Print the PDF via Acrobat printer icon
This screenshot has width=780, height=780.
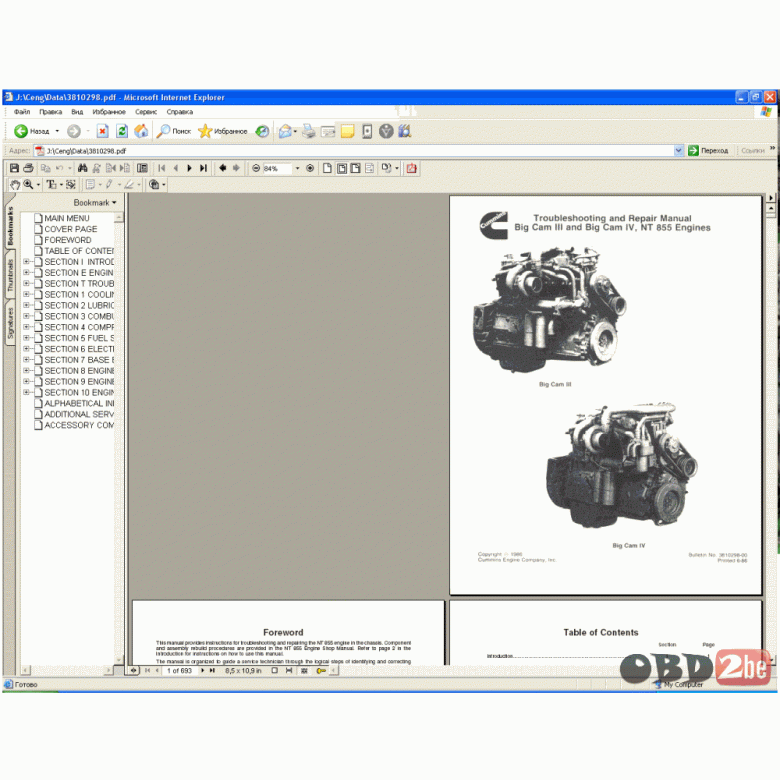[x=28, y=168]
